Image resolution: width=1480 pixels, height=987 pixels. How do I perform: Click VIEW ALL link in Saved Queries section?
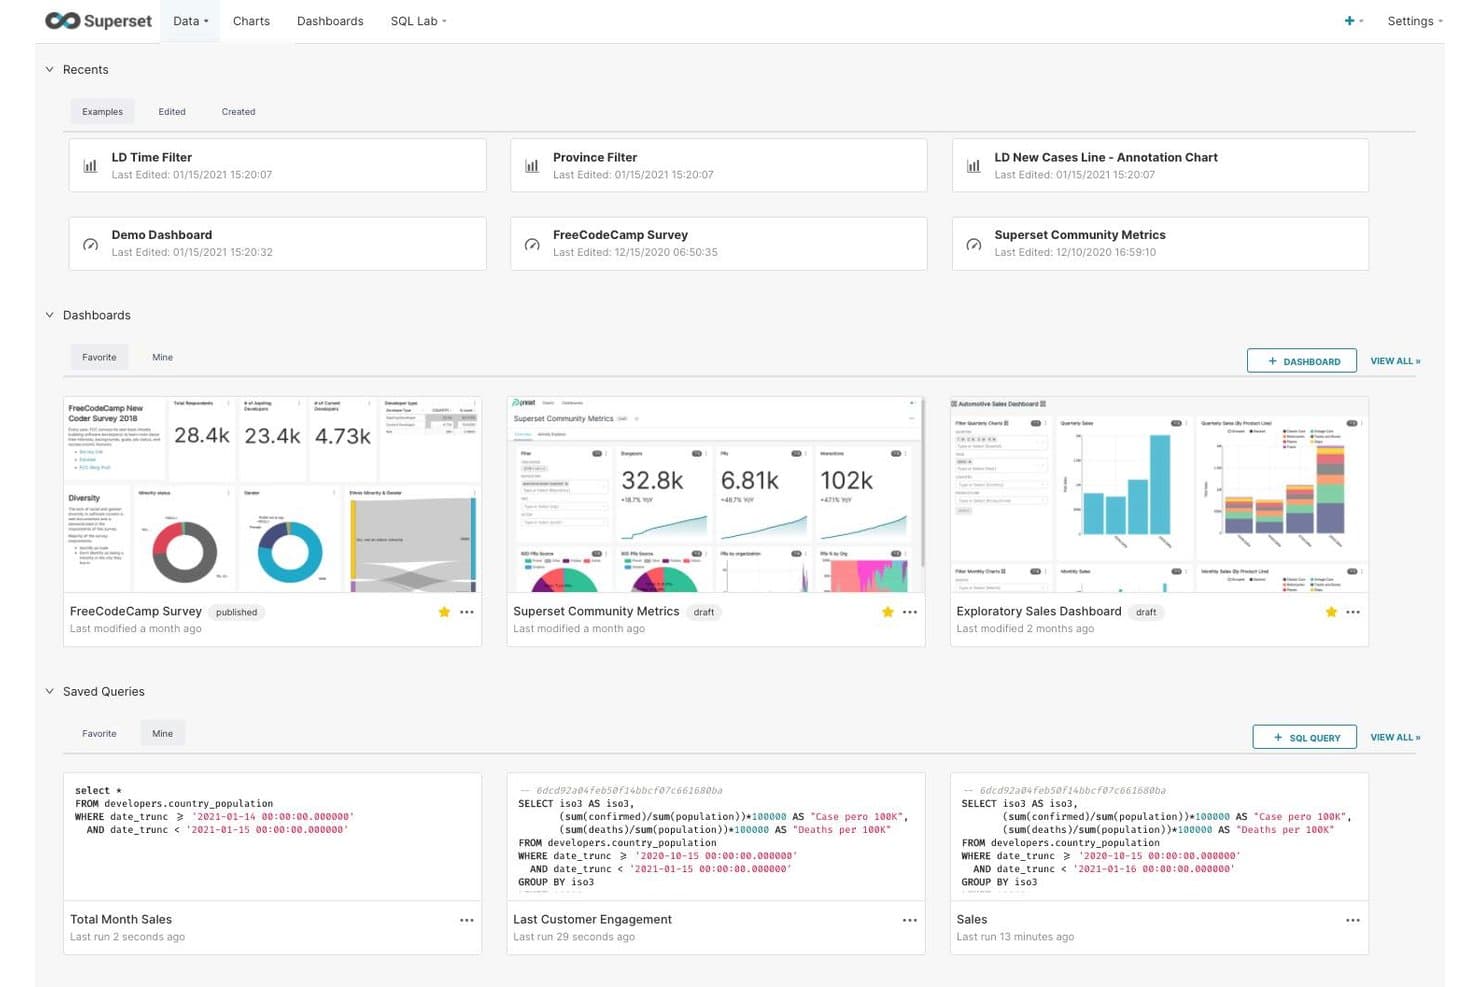click(1395, 737)
